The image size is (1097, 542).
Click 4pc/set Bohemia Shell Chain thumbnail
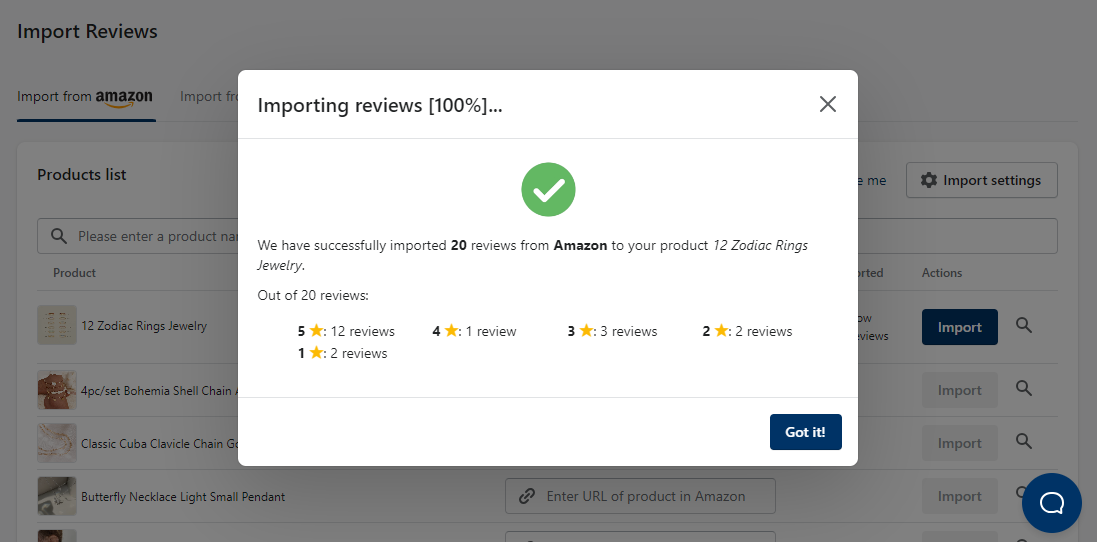pos(57,390)
